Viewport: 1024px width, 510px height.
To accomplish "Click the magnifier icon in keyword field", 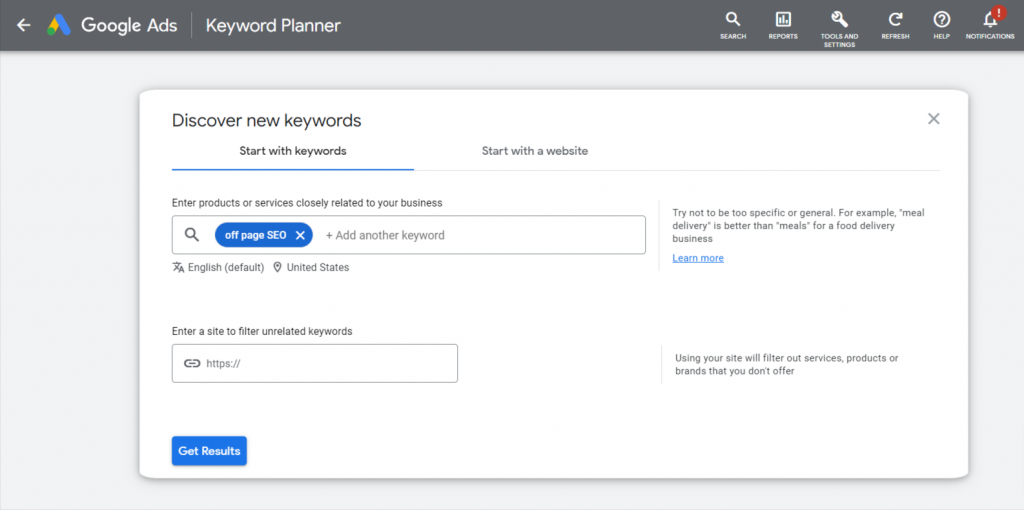I will [x=191, y=235].
